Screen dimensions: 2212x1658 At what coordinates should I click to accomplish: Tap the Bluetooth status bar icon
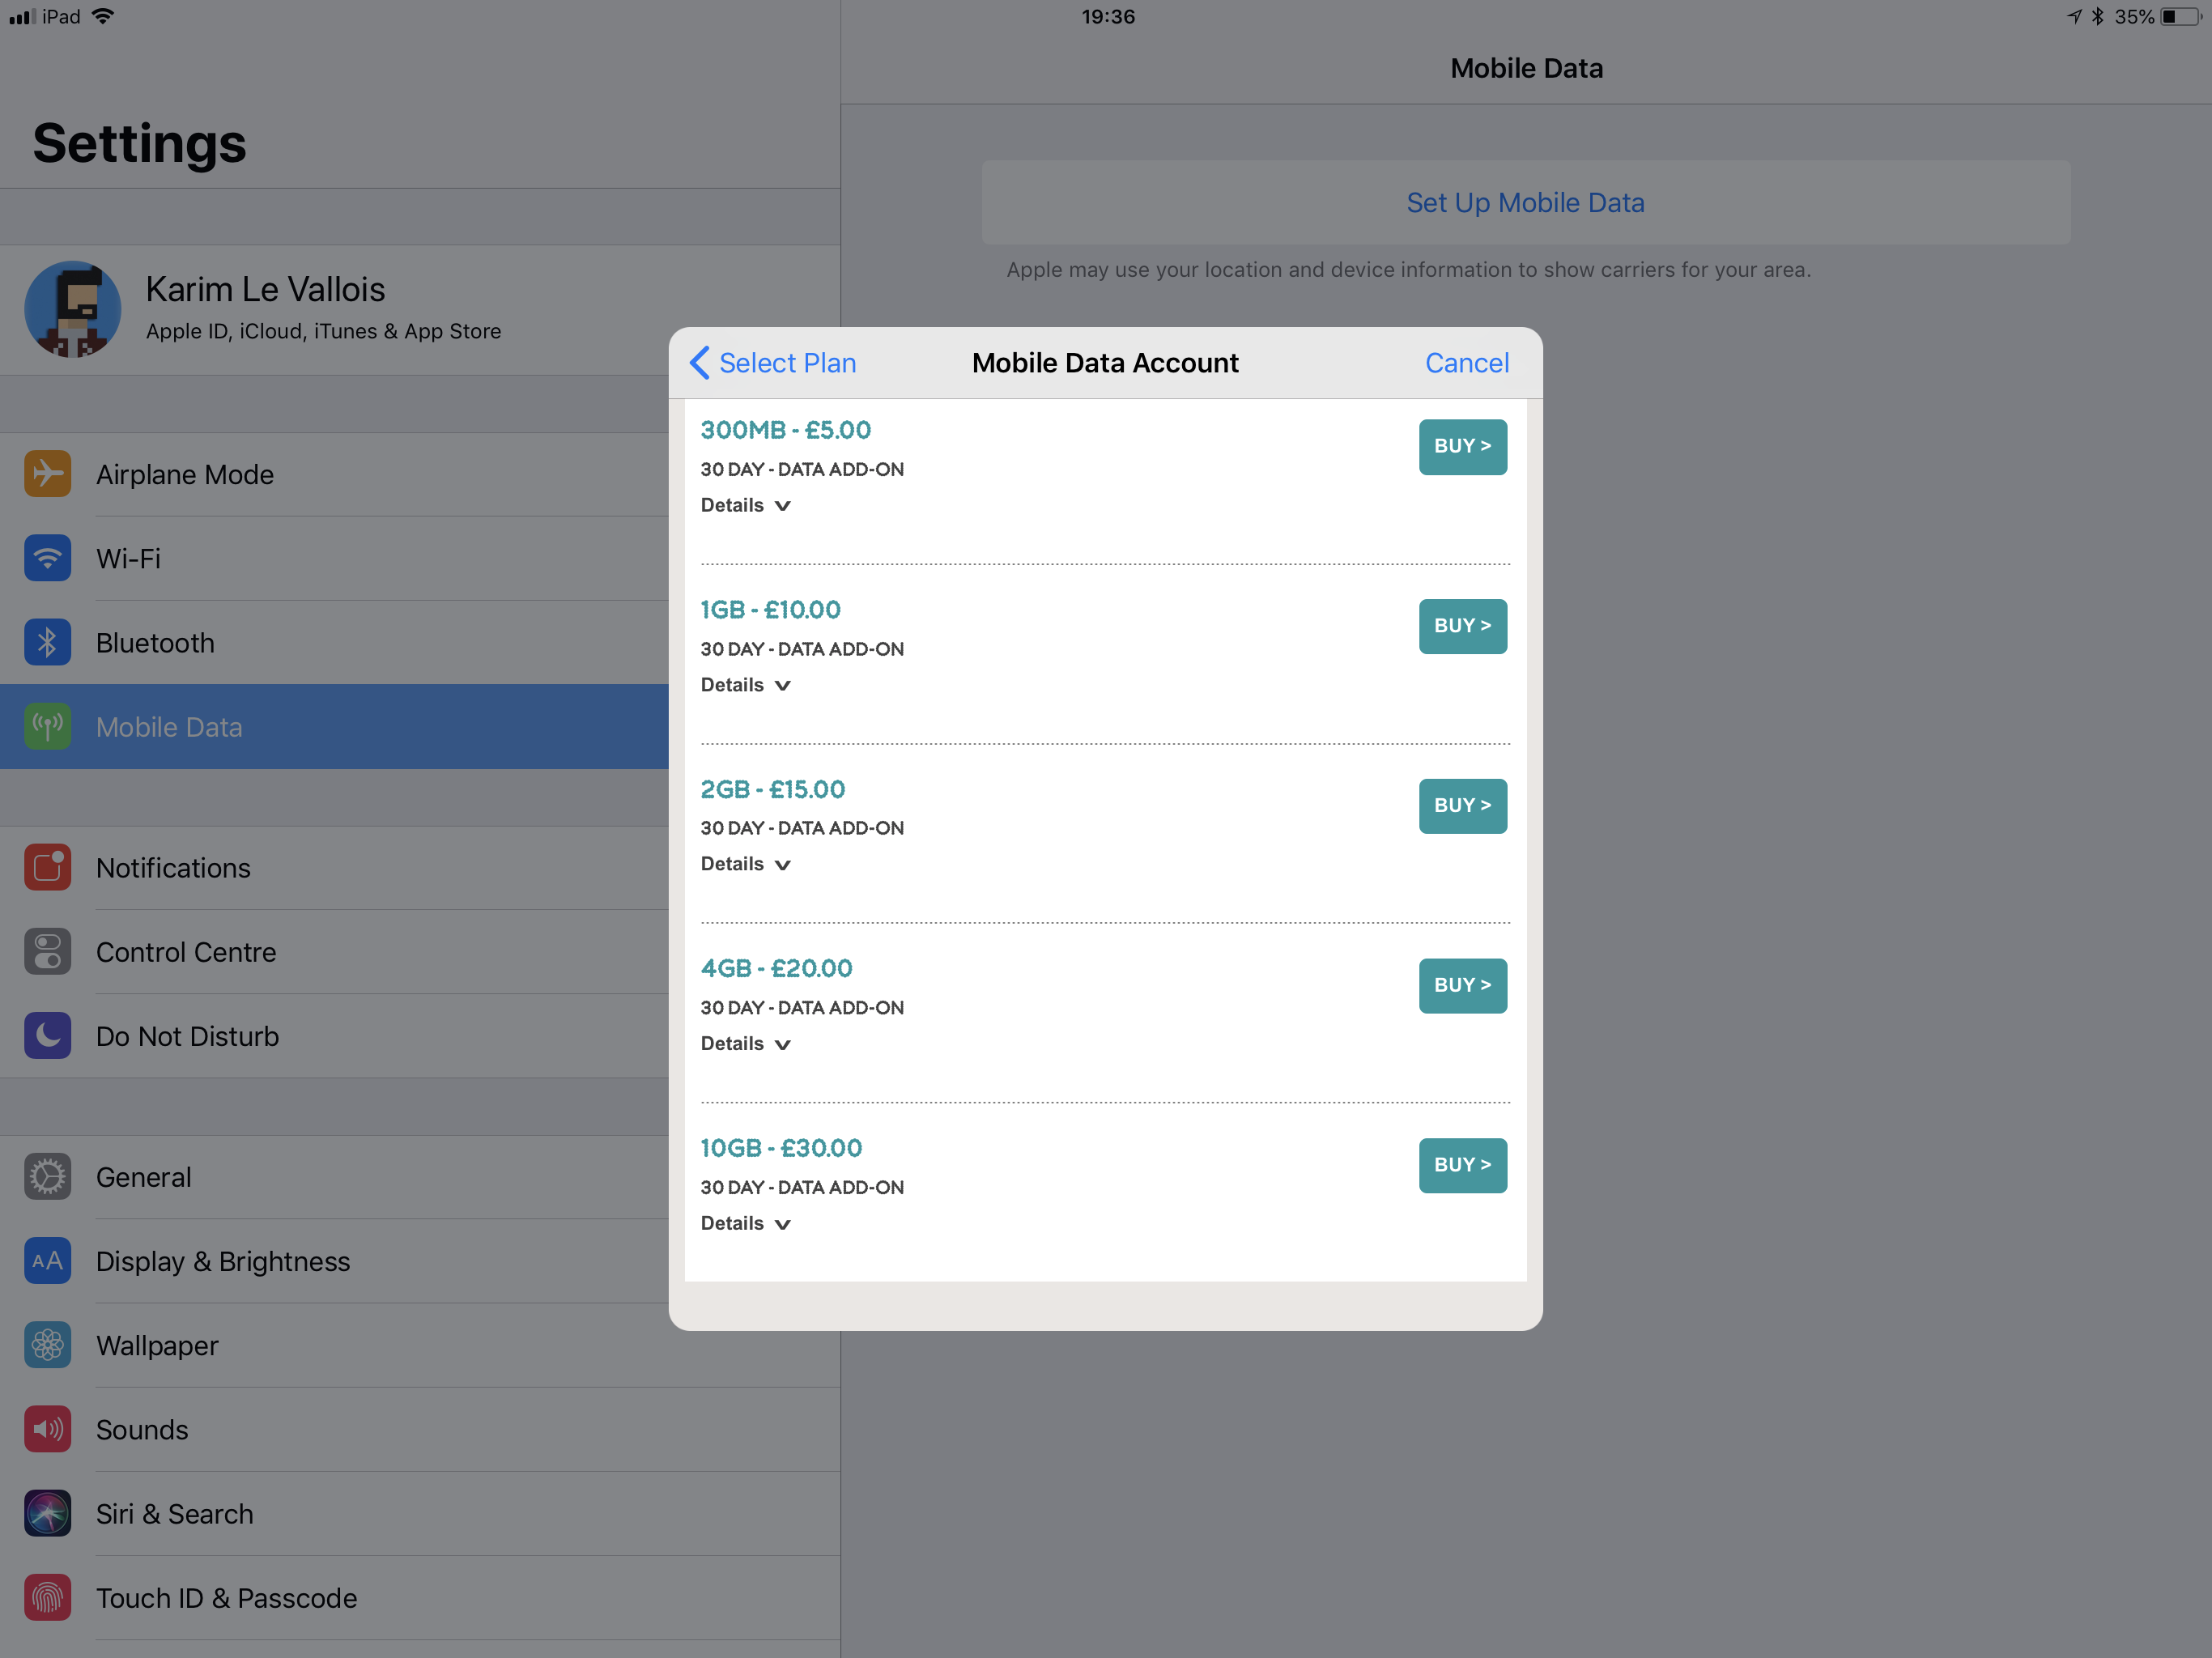click(x=2098, y=17)
